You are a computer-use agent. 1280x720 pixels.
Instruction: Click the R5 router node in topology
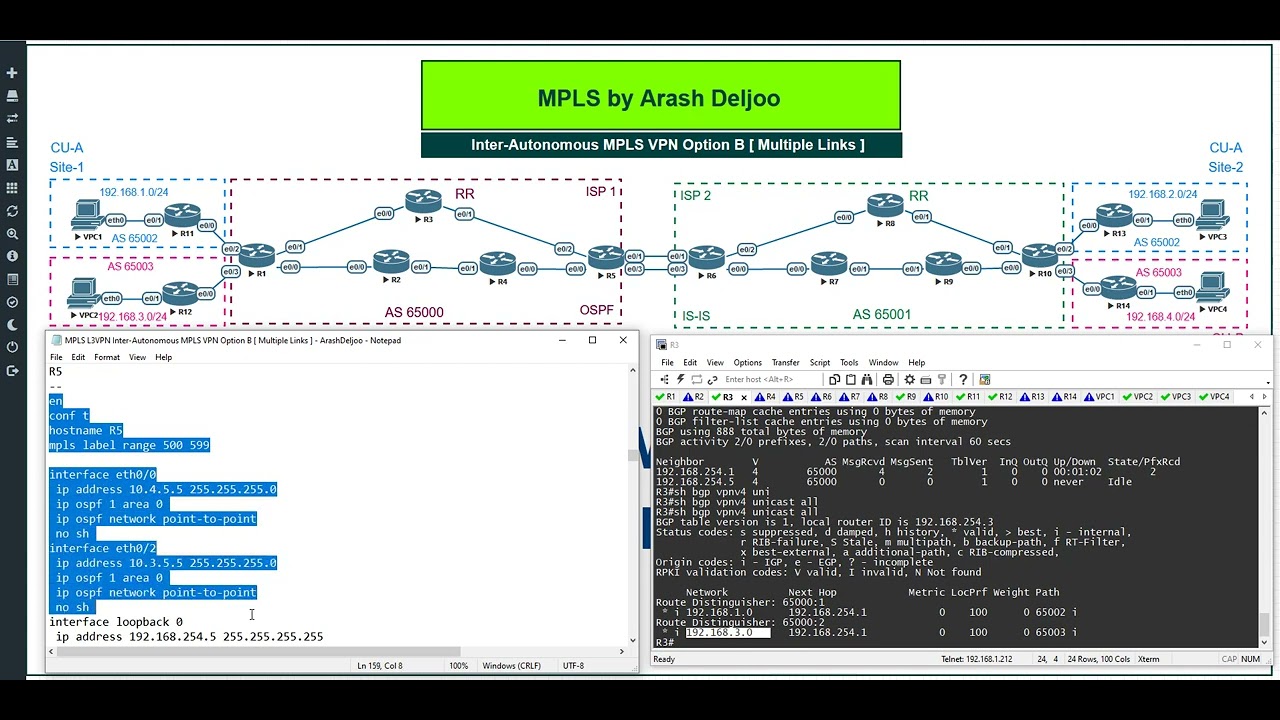click(x=606, y=257)
